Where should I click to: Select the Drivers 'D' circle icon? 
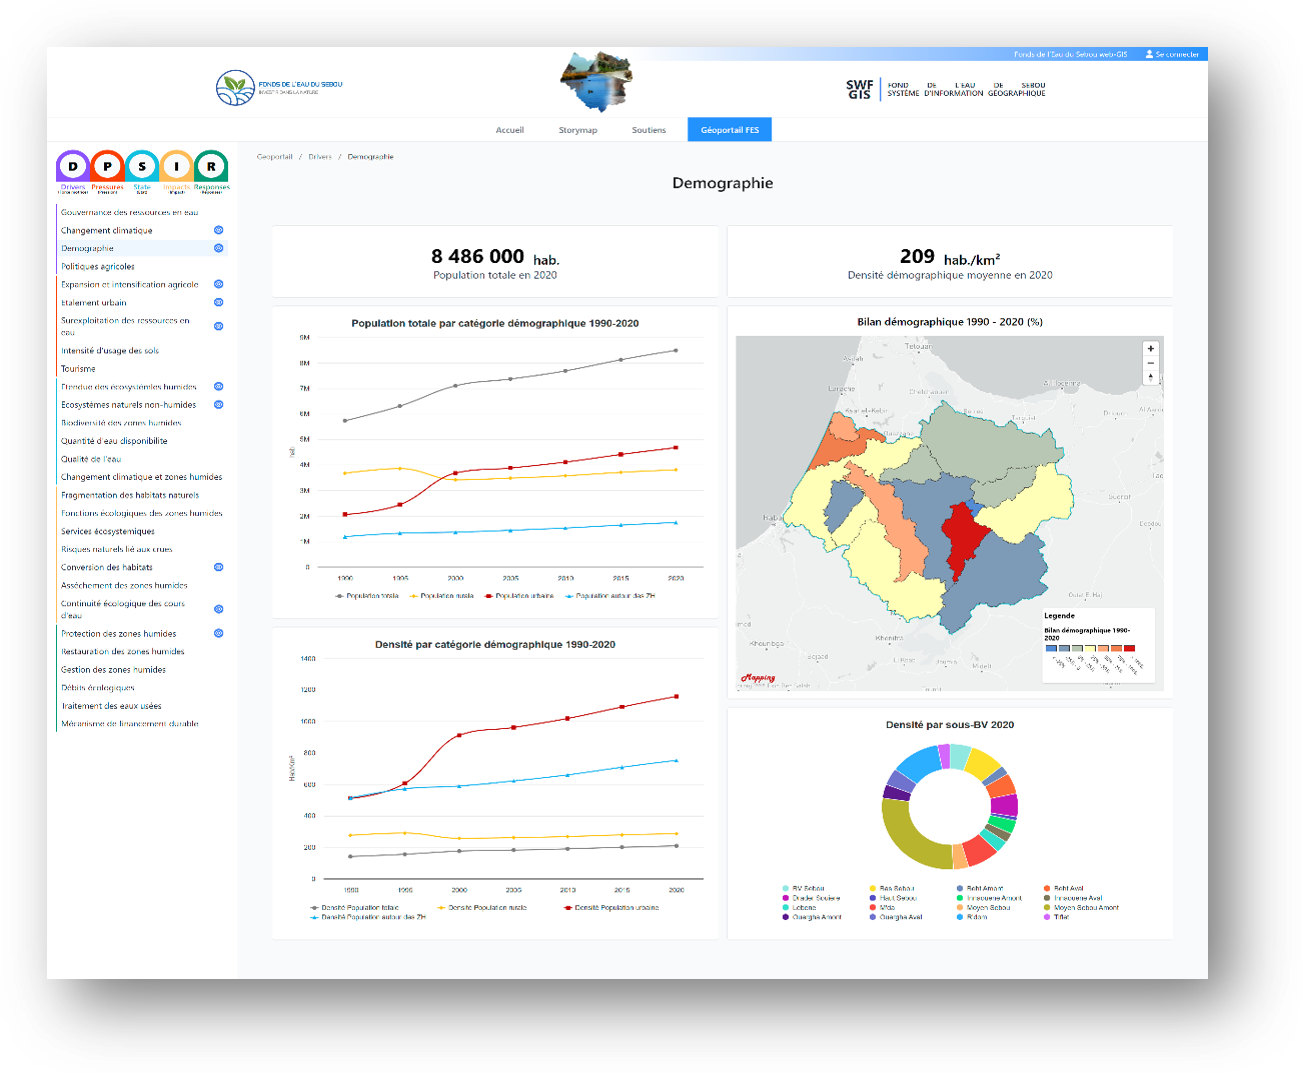(x=73, y=167)
